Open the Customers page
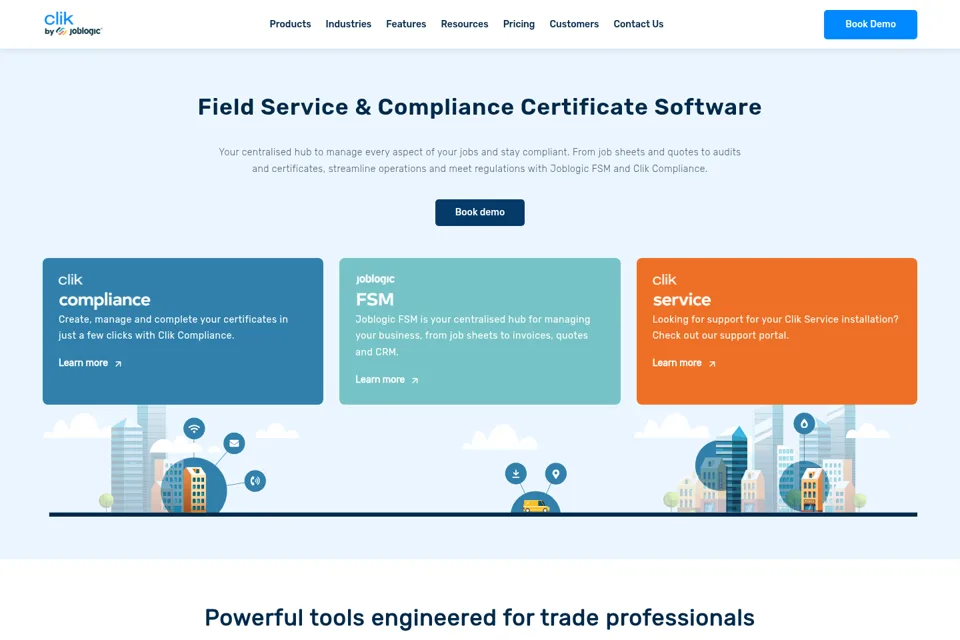The image size is (960, 640). click(574, 24)
